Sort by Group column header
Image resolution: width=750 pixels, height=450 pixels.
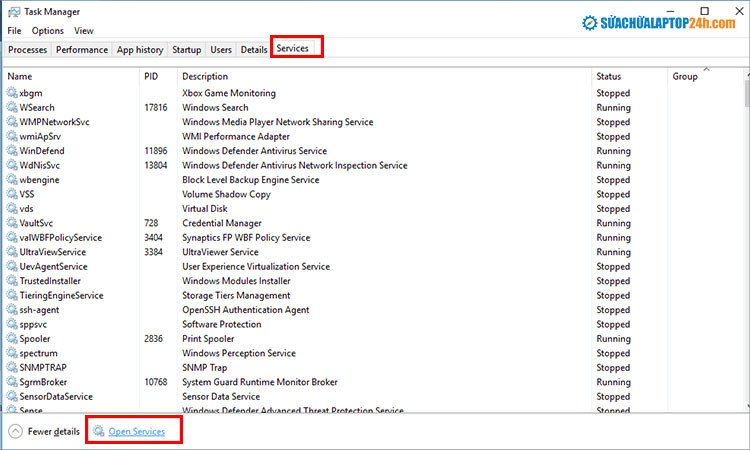pyautogui.click(x=706, y=76)
